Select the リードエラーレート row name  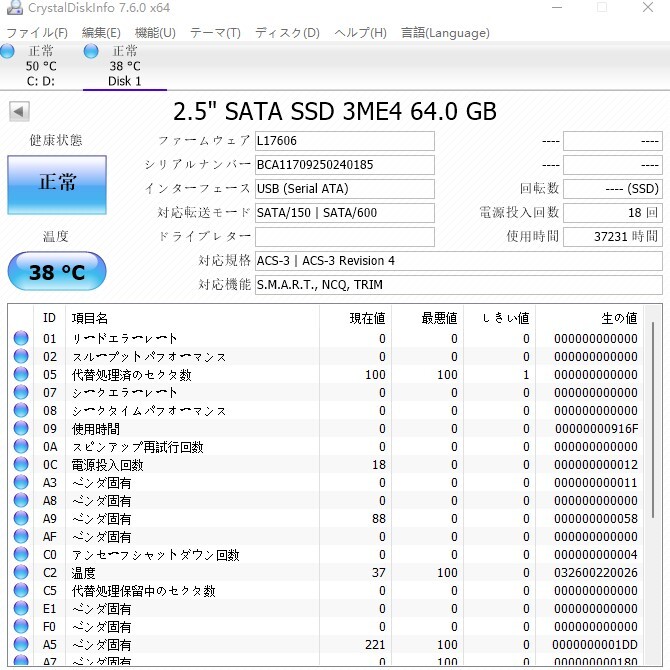point(124,338)
